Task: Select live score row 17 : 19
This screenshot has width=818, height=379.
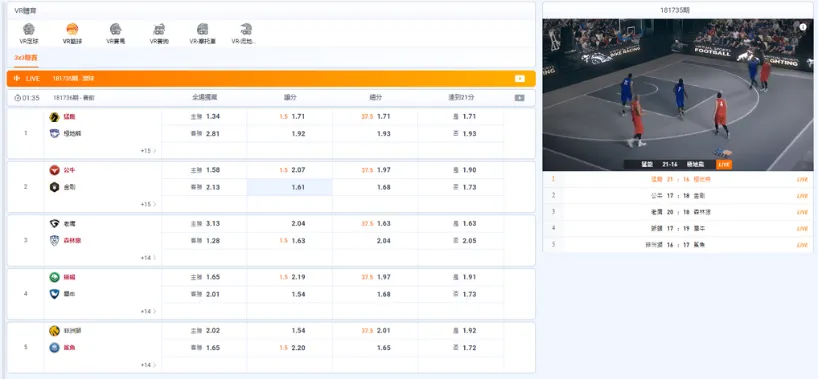Action: pos(678,229)
